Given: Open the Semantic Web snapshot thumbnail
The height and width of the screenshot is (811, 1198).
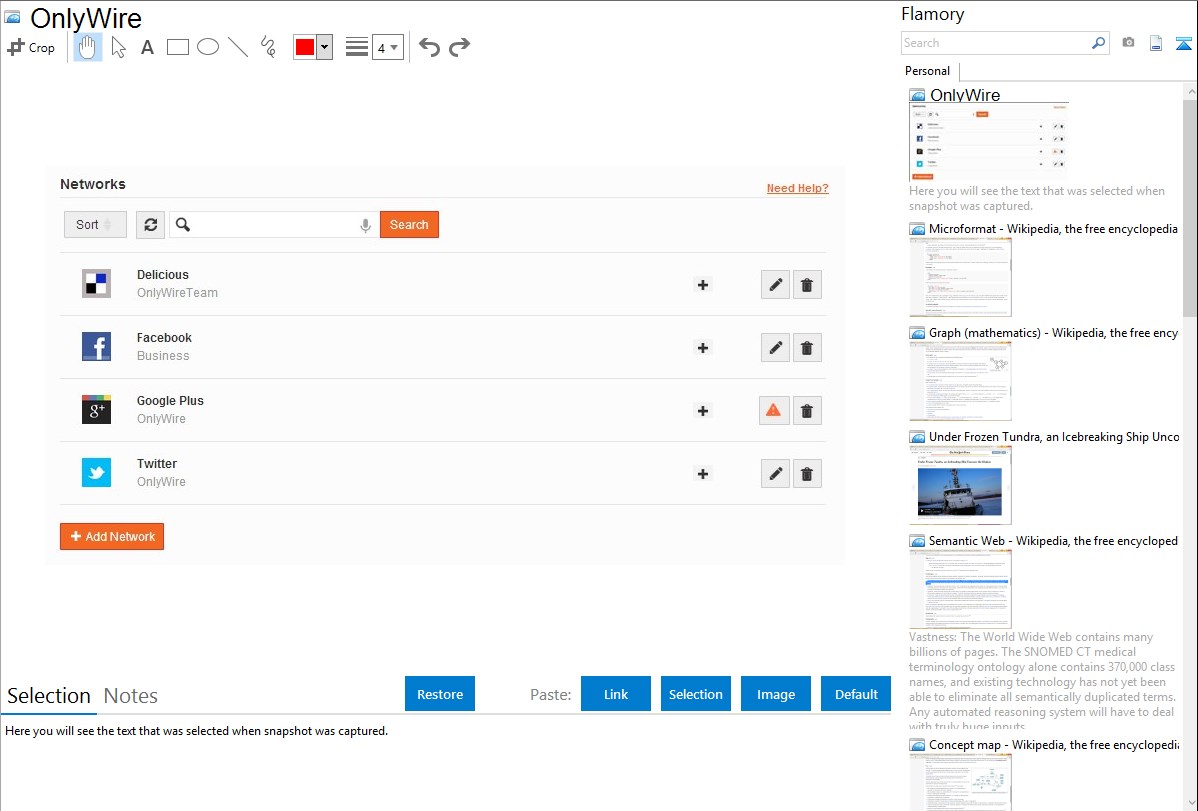Looking at the screenshot, I should (960, 589).
